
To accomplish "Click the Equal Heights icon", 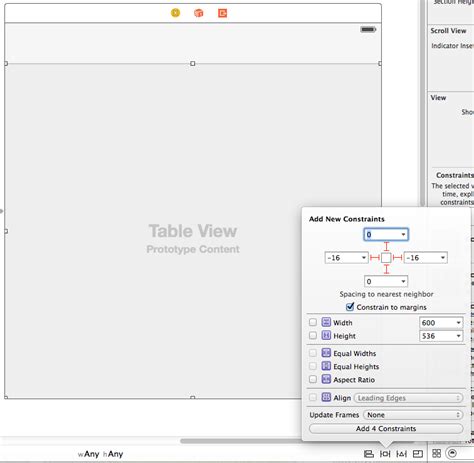I will click(326, 366).
